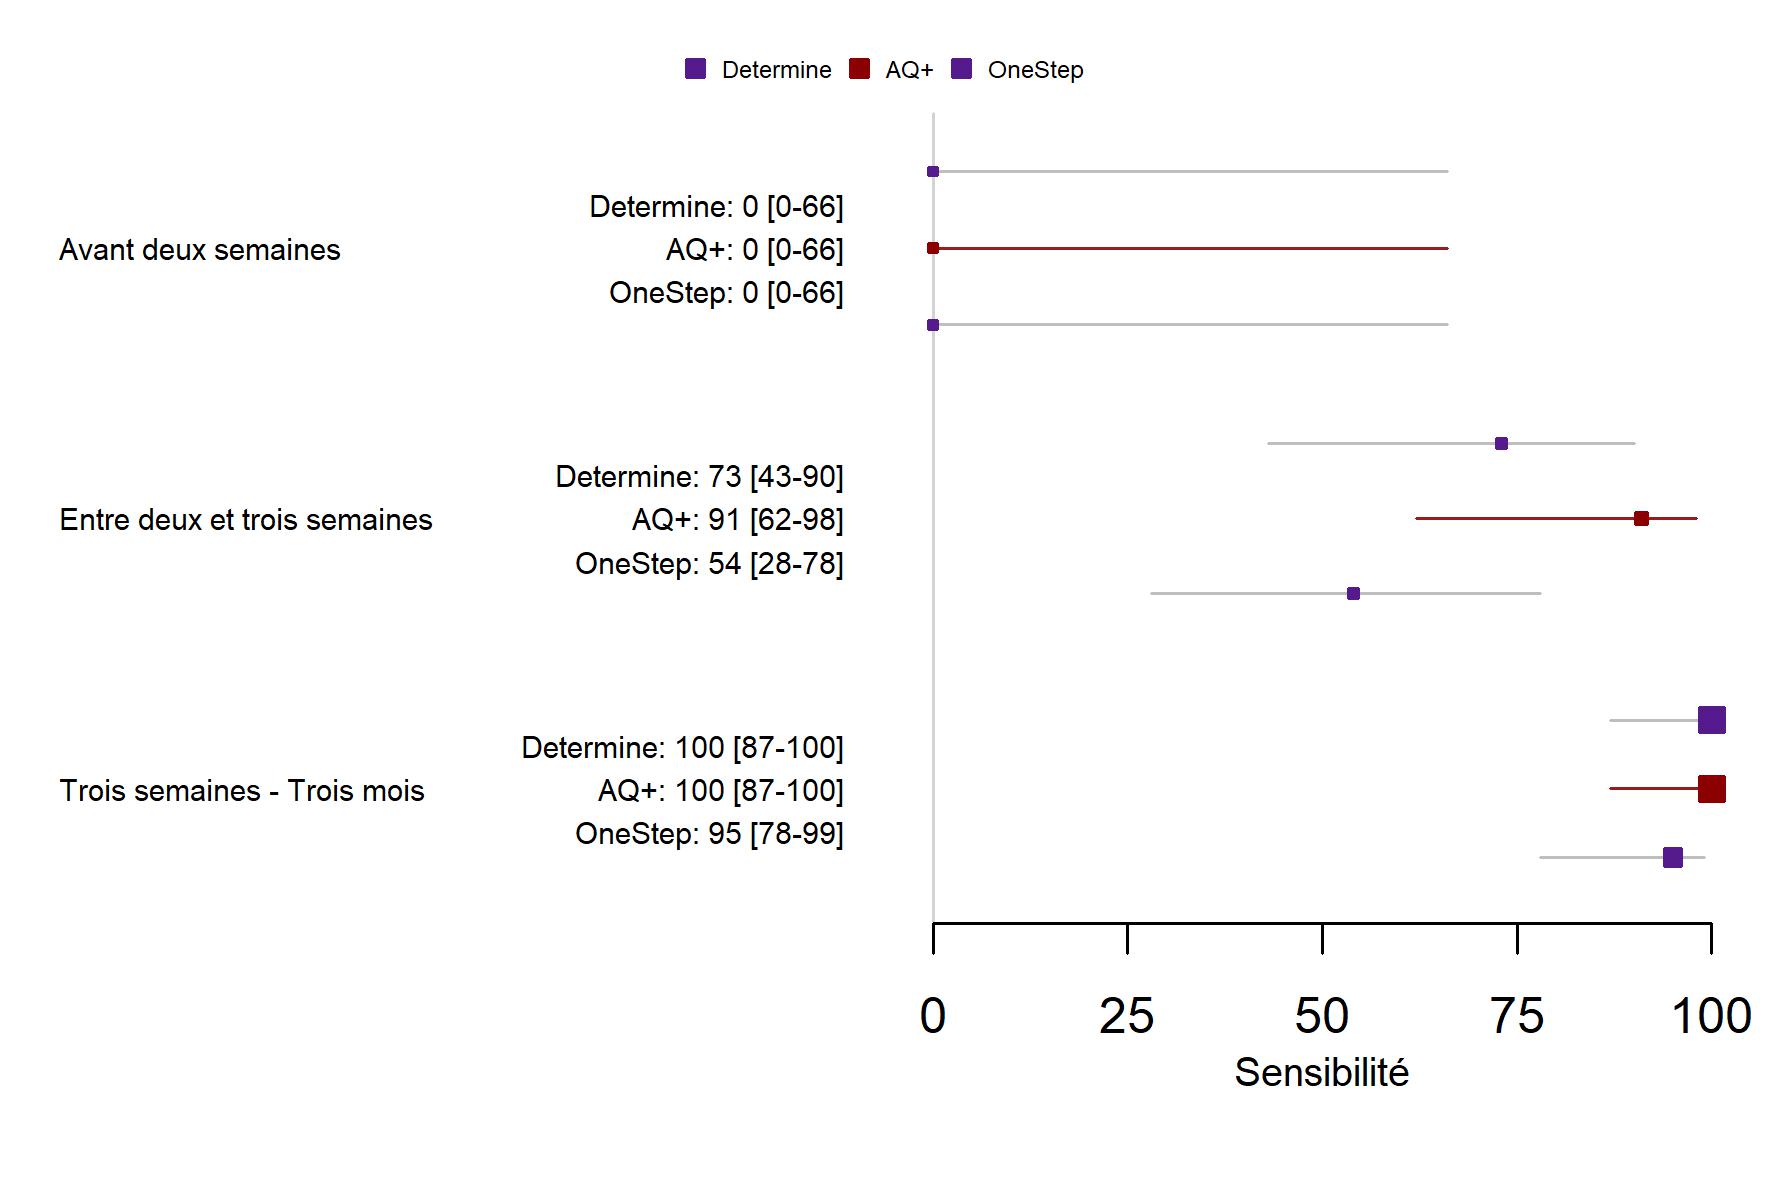Click the red AQ+ legend swatch
Viewport: 1771px width, 1181px height.
pos(859,69)
